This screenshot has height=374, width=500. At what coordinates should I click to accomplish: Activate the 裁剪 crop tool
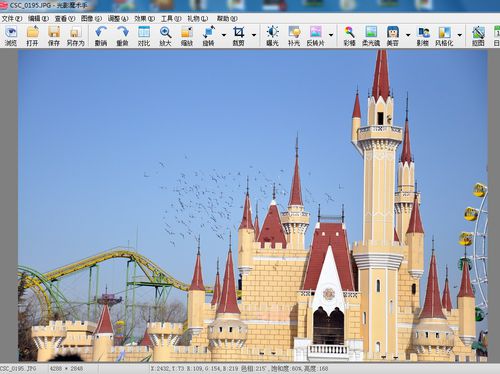tap(238, 36)
